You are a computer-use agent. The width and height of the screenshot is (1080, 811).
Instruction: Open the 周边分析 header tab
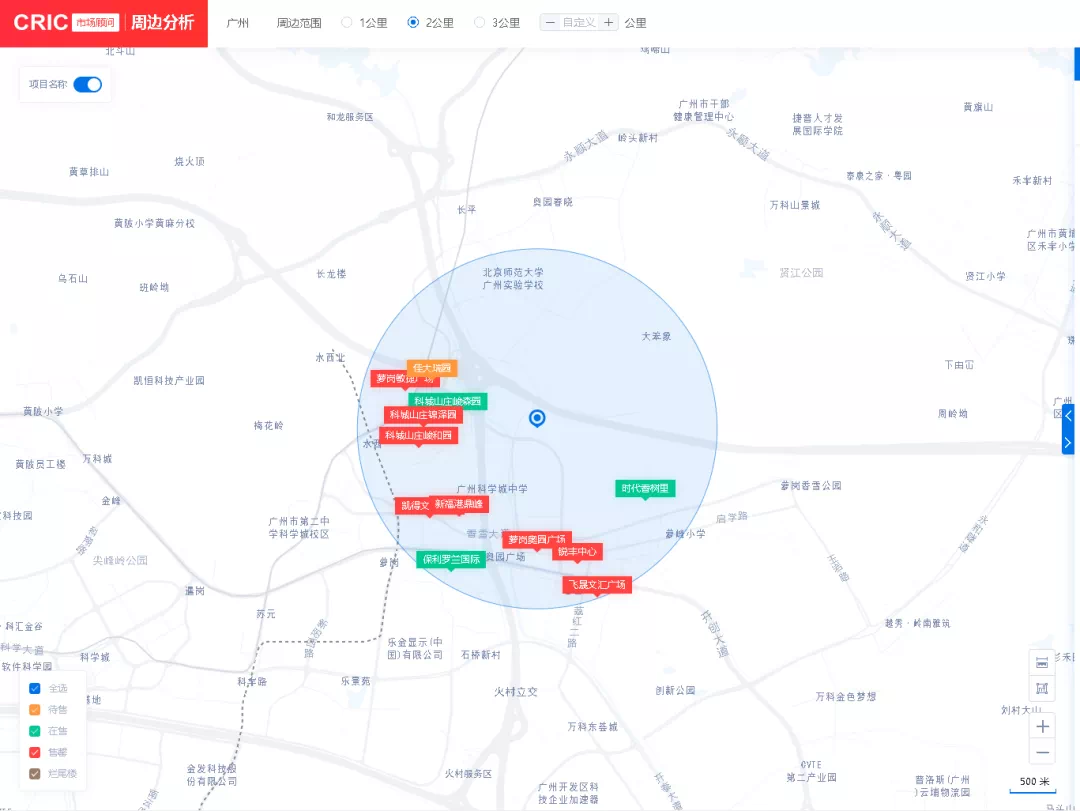click(x=162, y=23)
